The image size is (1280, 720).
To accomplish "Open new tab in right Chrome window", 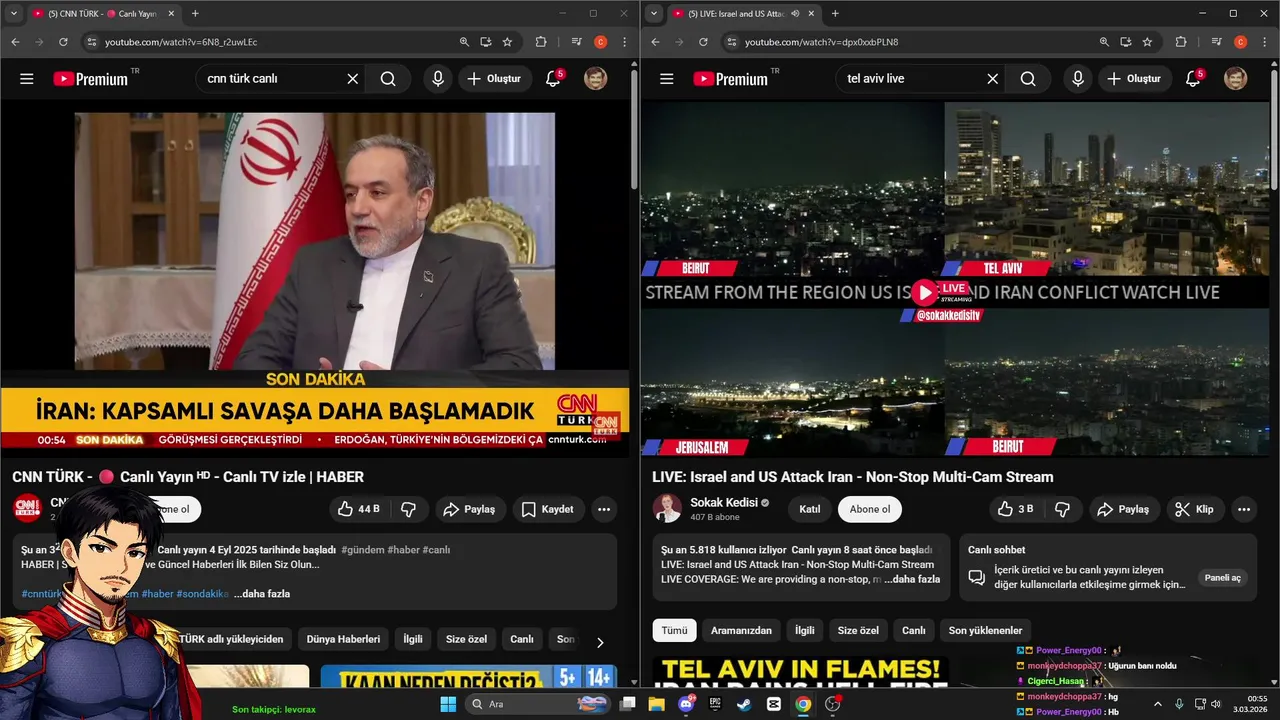I will [x=835, y=13].
